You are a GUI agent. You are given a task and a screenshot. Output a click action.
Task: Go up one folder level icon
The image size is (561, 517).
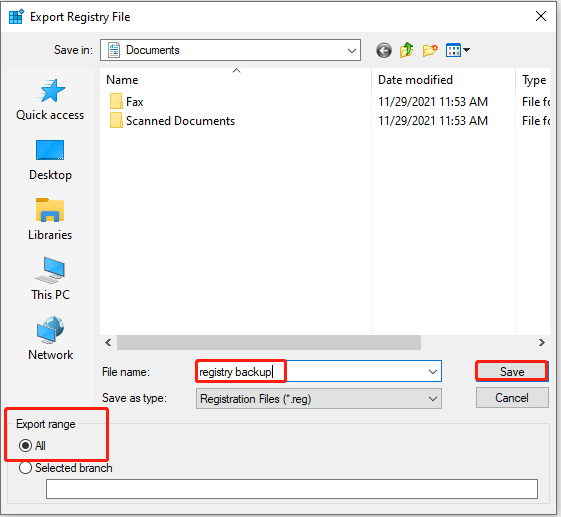[406, 50]
